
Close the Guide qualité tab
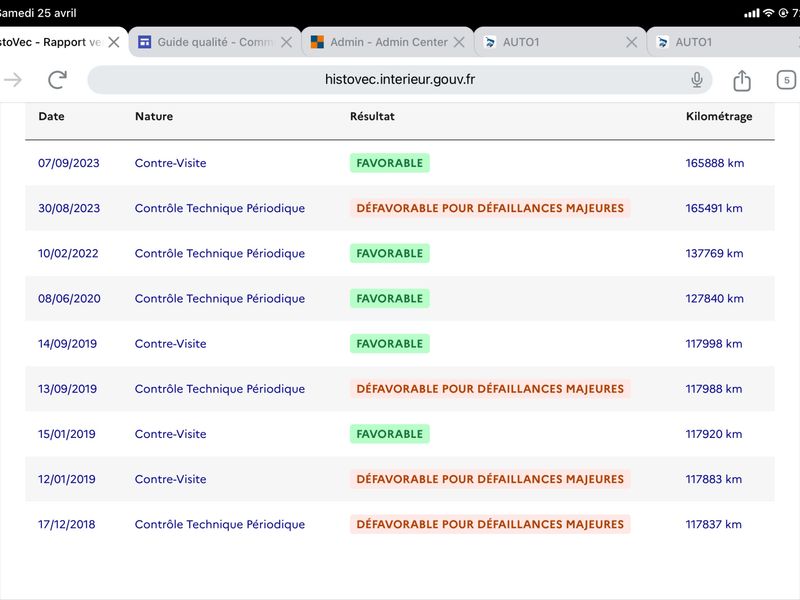point(287,42)
